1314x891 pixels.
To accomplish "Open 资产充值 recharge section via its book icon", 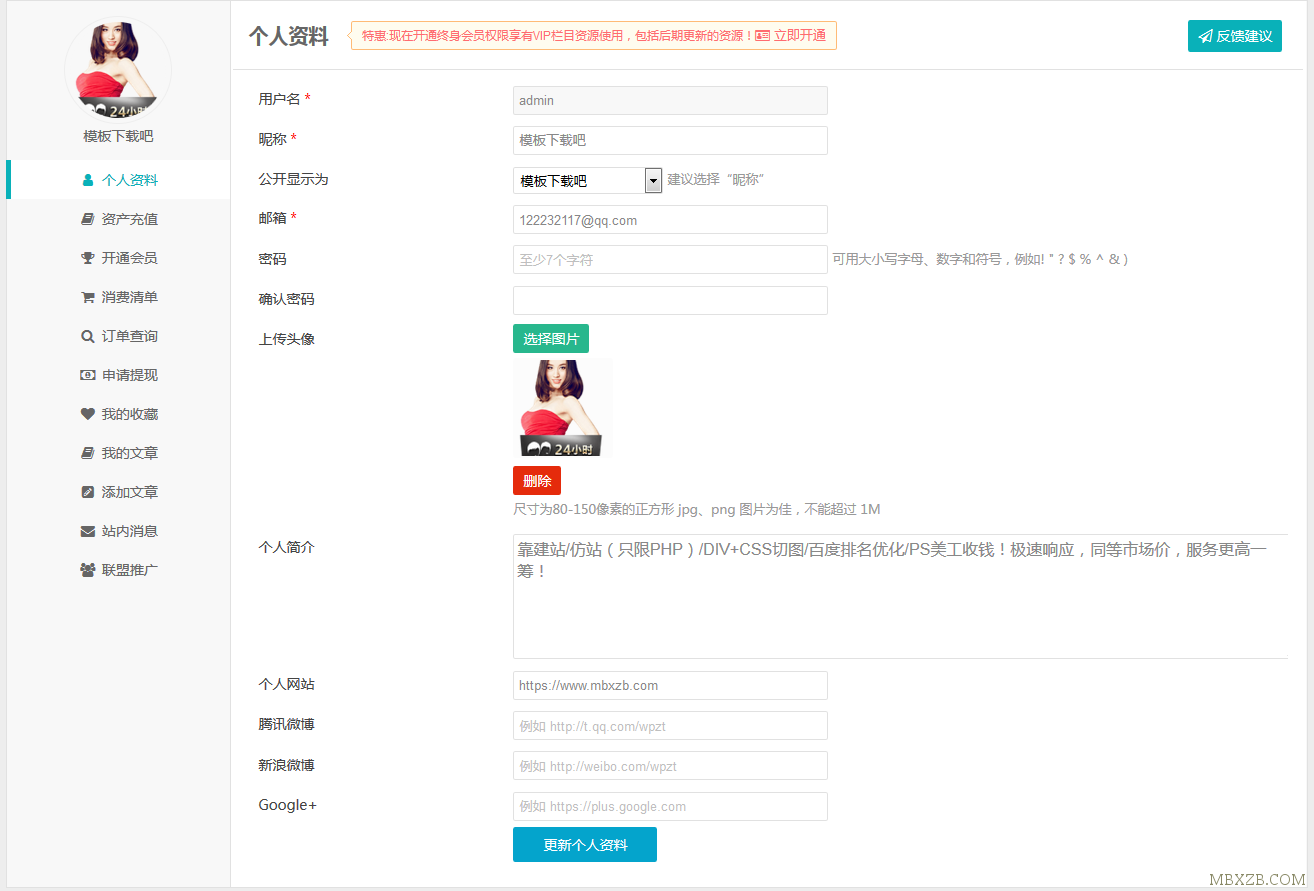I will (88, 219).
